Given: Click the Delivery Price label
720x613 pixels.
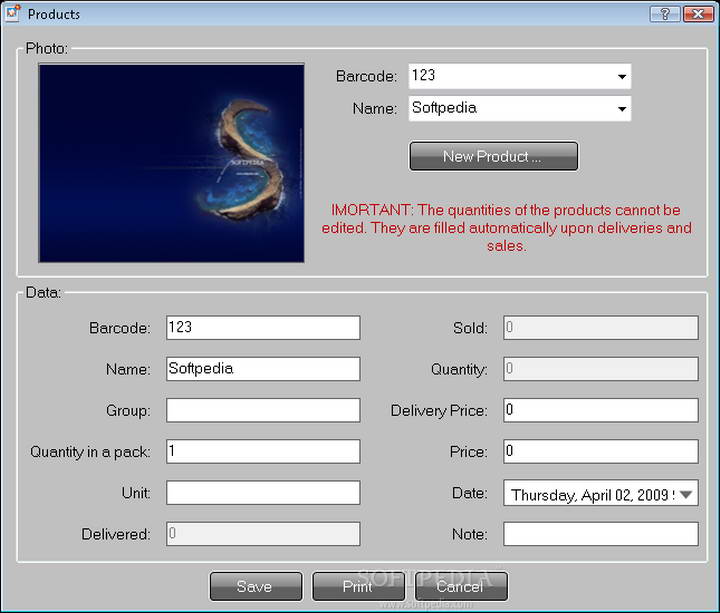Looking at the screenshot, I should (x=439, y=411).
